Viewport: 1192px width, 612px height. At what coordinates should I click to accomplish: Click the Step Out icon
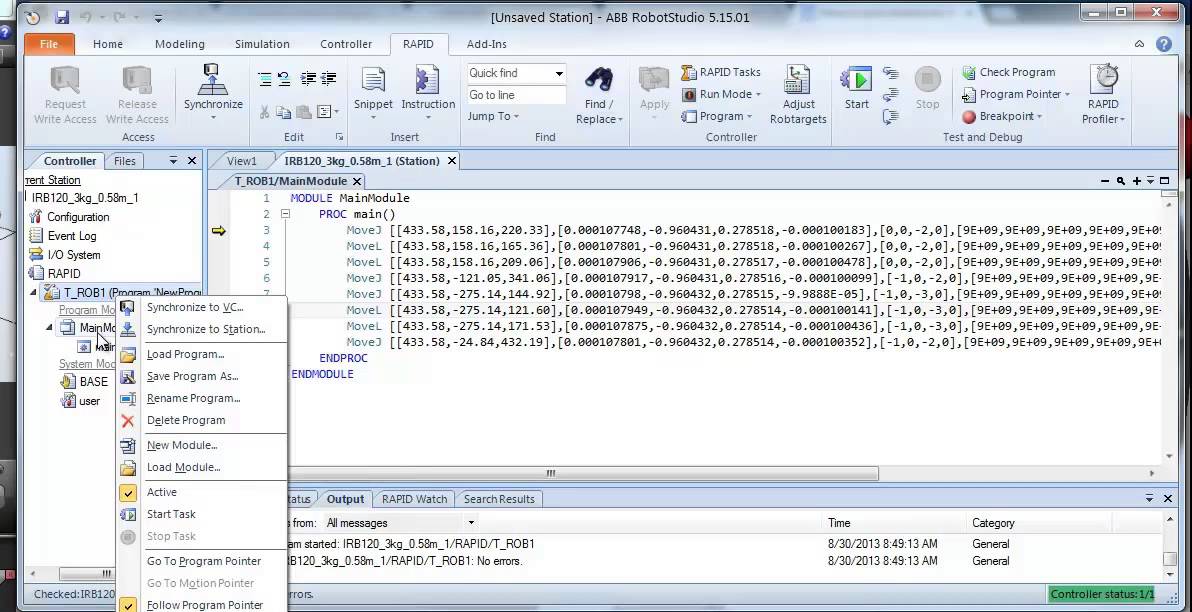click(891, 116)
